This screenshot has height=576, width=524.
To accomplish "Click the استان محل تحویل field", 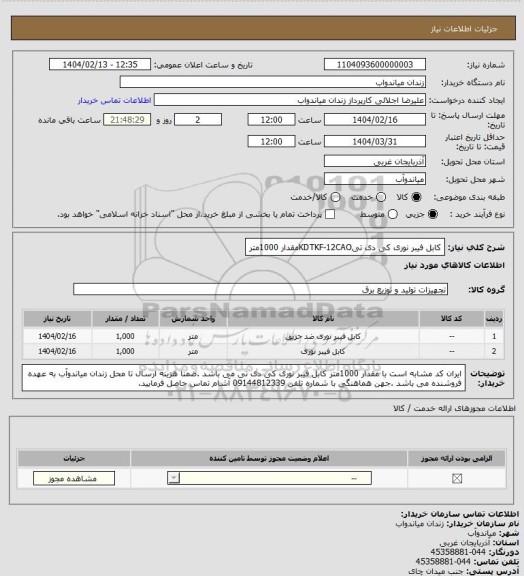I will pos(375,161).
